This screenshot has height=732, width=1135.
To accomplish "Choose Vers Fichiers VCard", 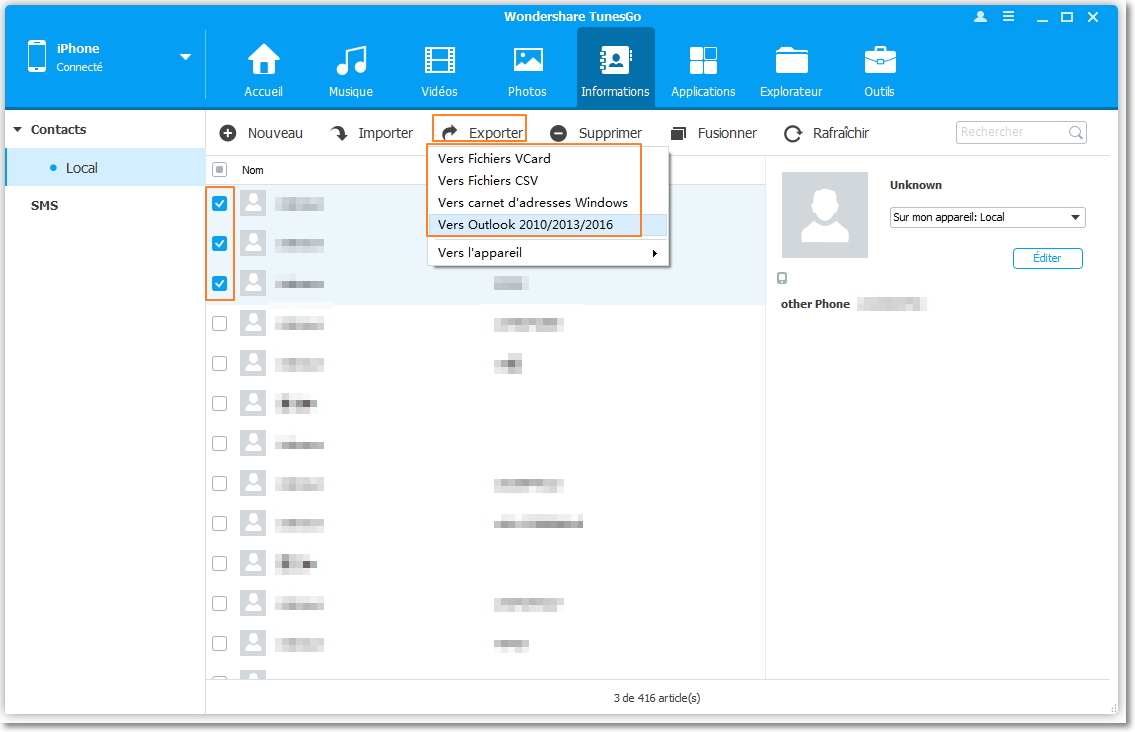I will [494, 159].
